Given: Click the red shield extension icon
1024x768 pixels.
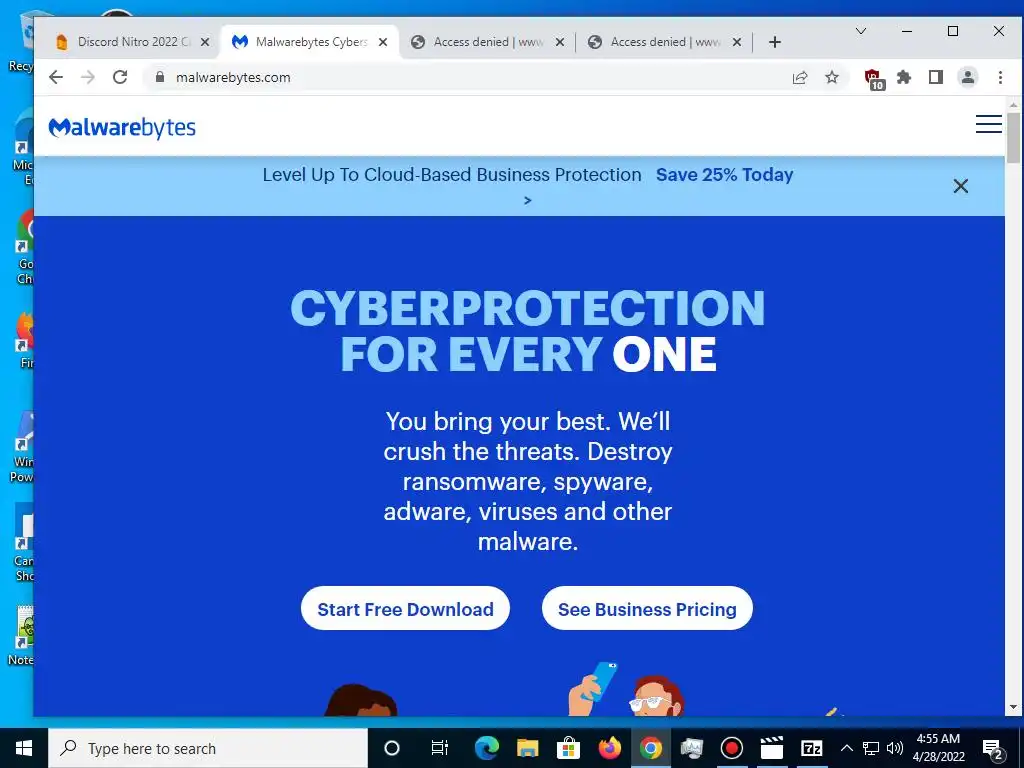Looking at the screenshot, I should click(874, 78).
